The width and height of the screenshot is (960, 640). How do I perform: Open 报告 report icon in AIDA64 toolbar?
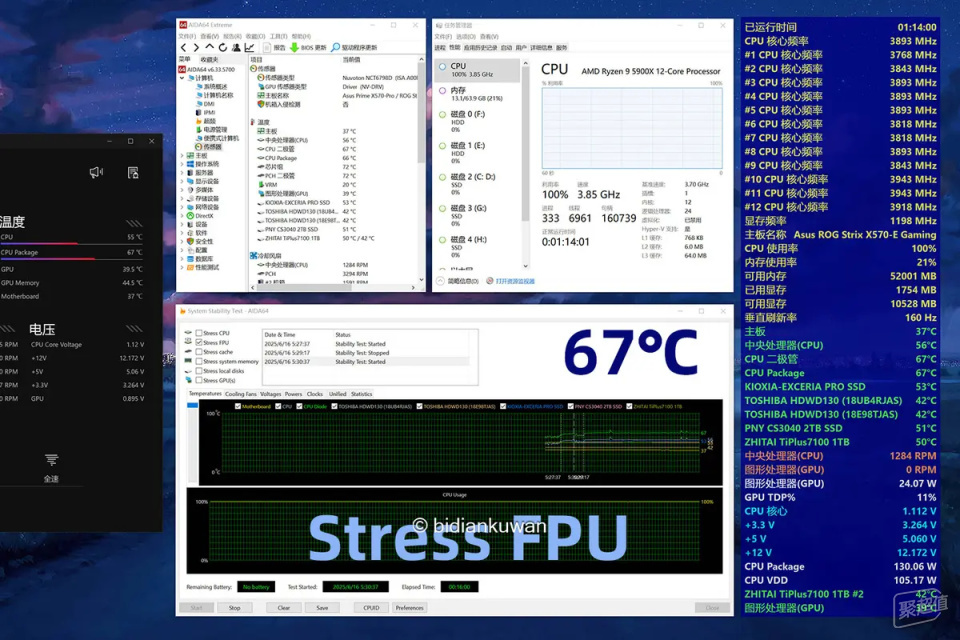(x=267, y=47)
